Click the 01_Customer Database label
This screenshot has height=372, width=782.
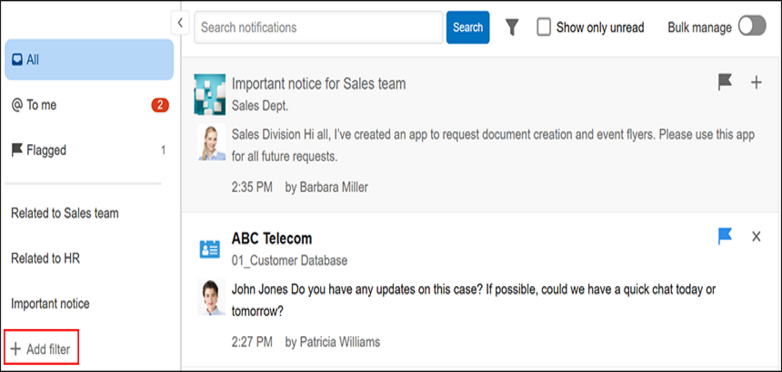pos(289,261)
